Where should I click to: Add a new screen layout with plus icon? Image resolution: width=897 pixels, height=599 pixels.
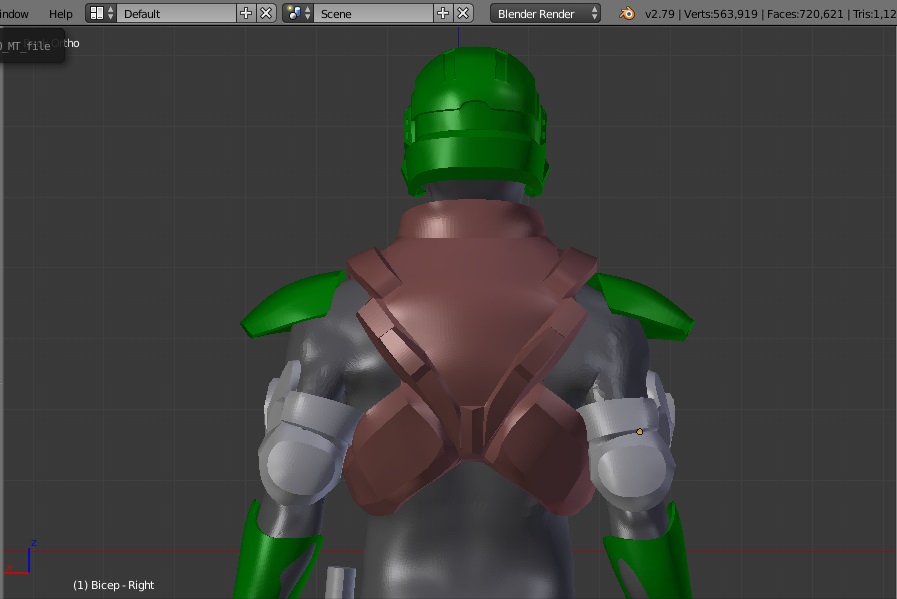(247, 14)
